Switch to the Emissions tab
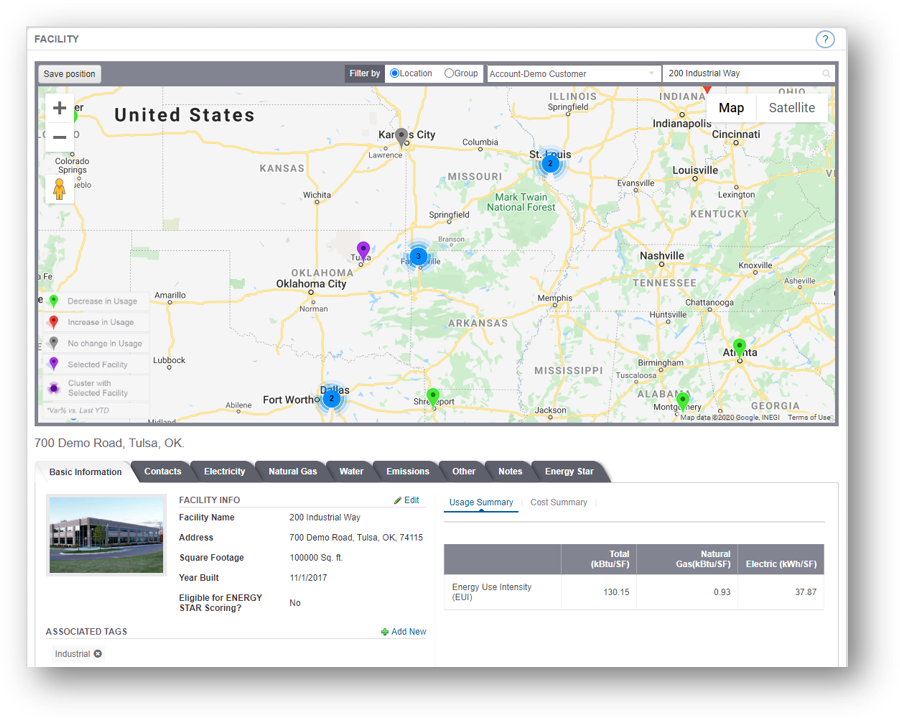Screen dimensions: 900x719 tap(406, 470)
